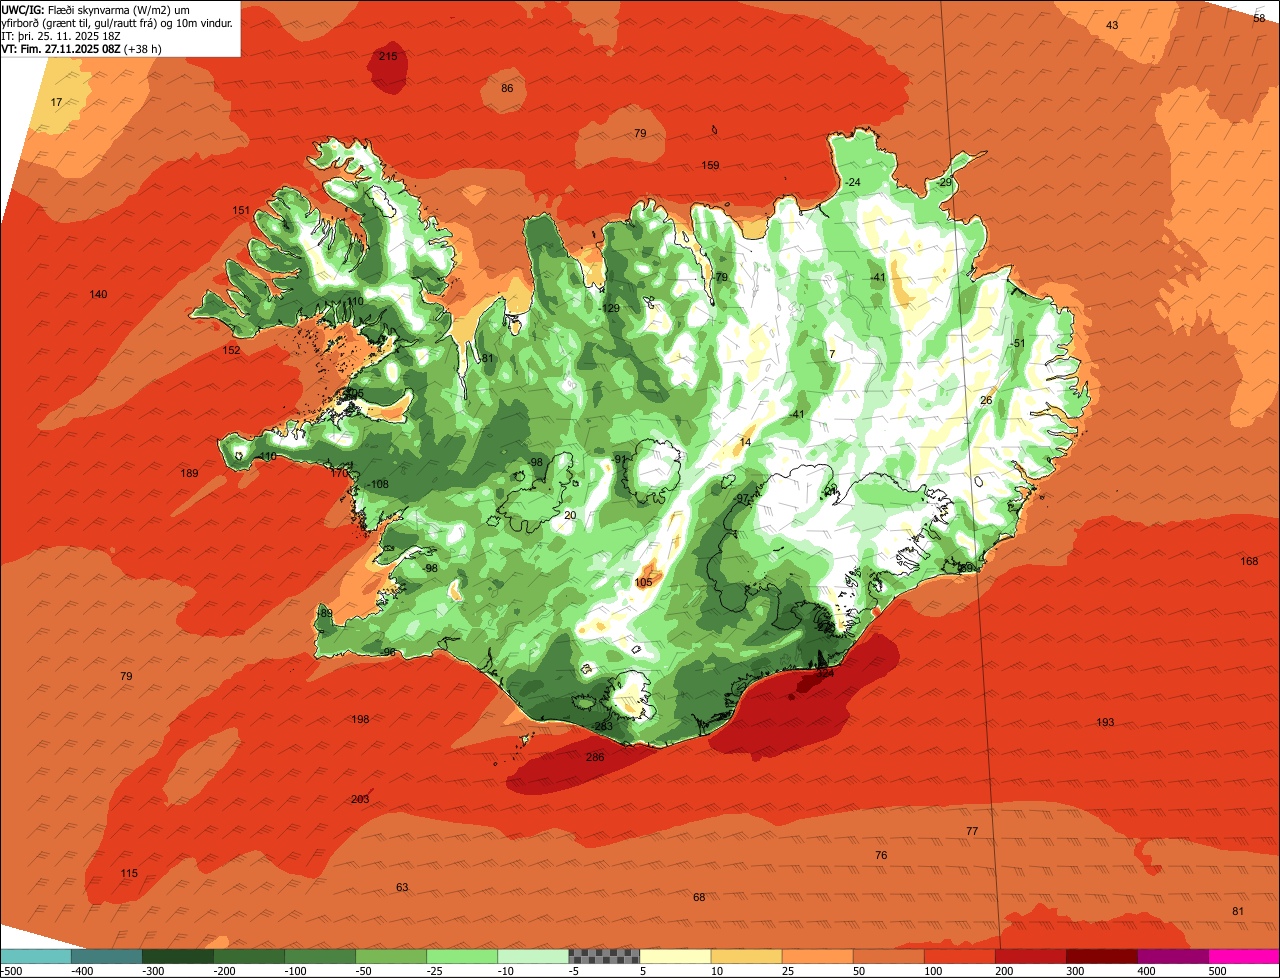Select the inland value 20

click(570, 515)
